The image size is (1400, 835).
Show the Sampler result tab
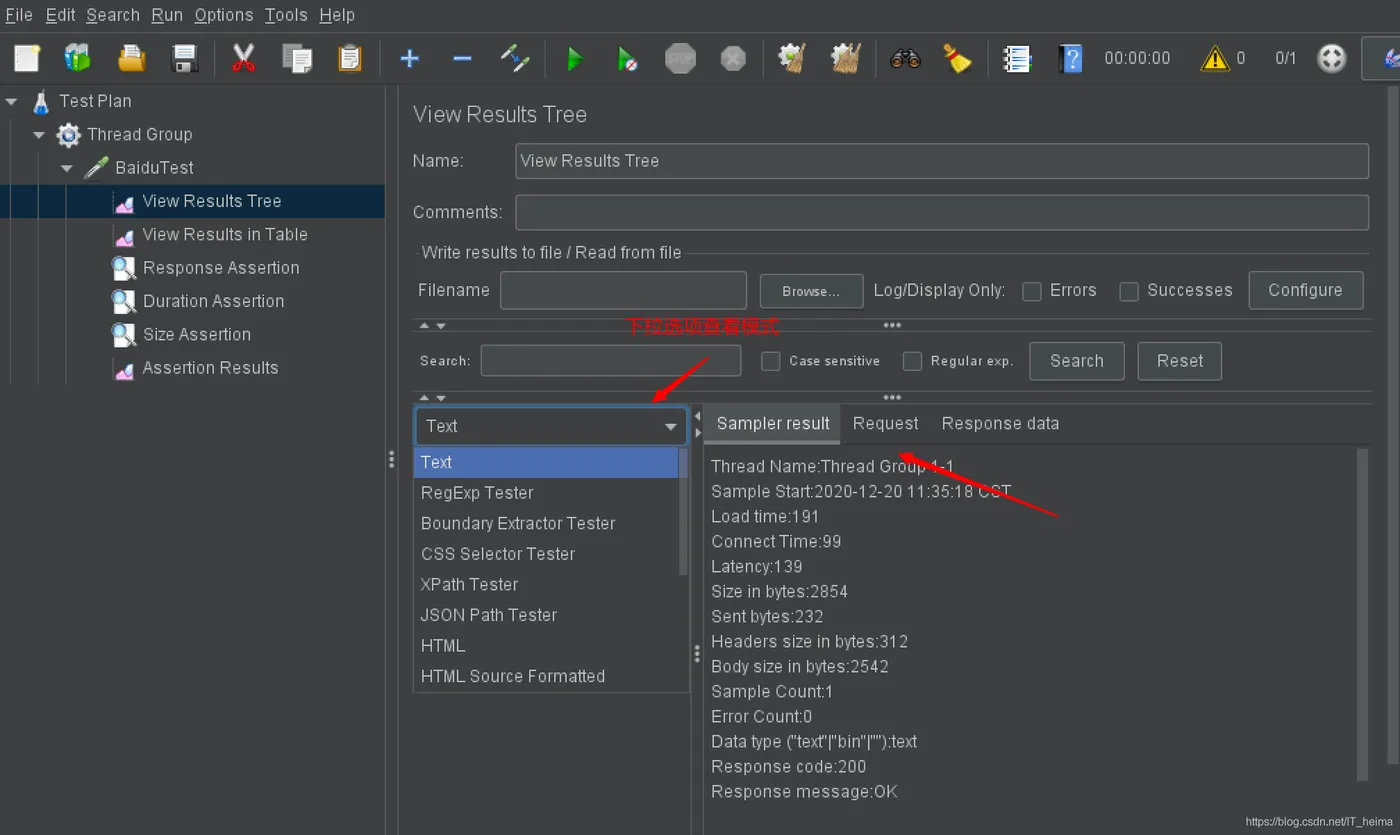click(773, 424)
